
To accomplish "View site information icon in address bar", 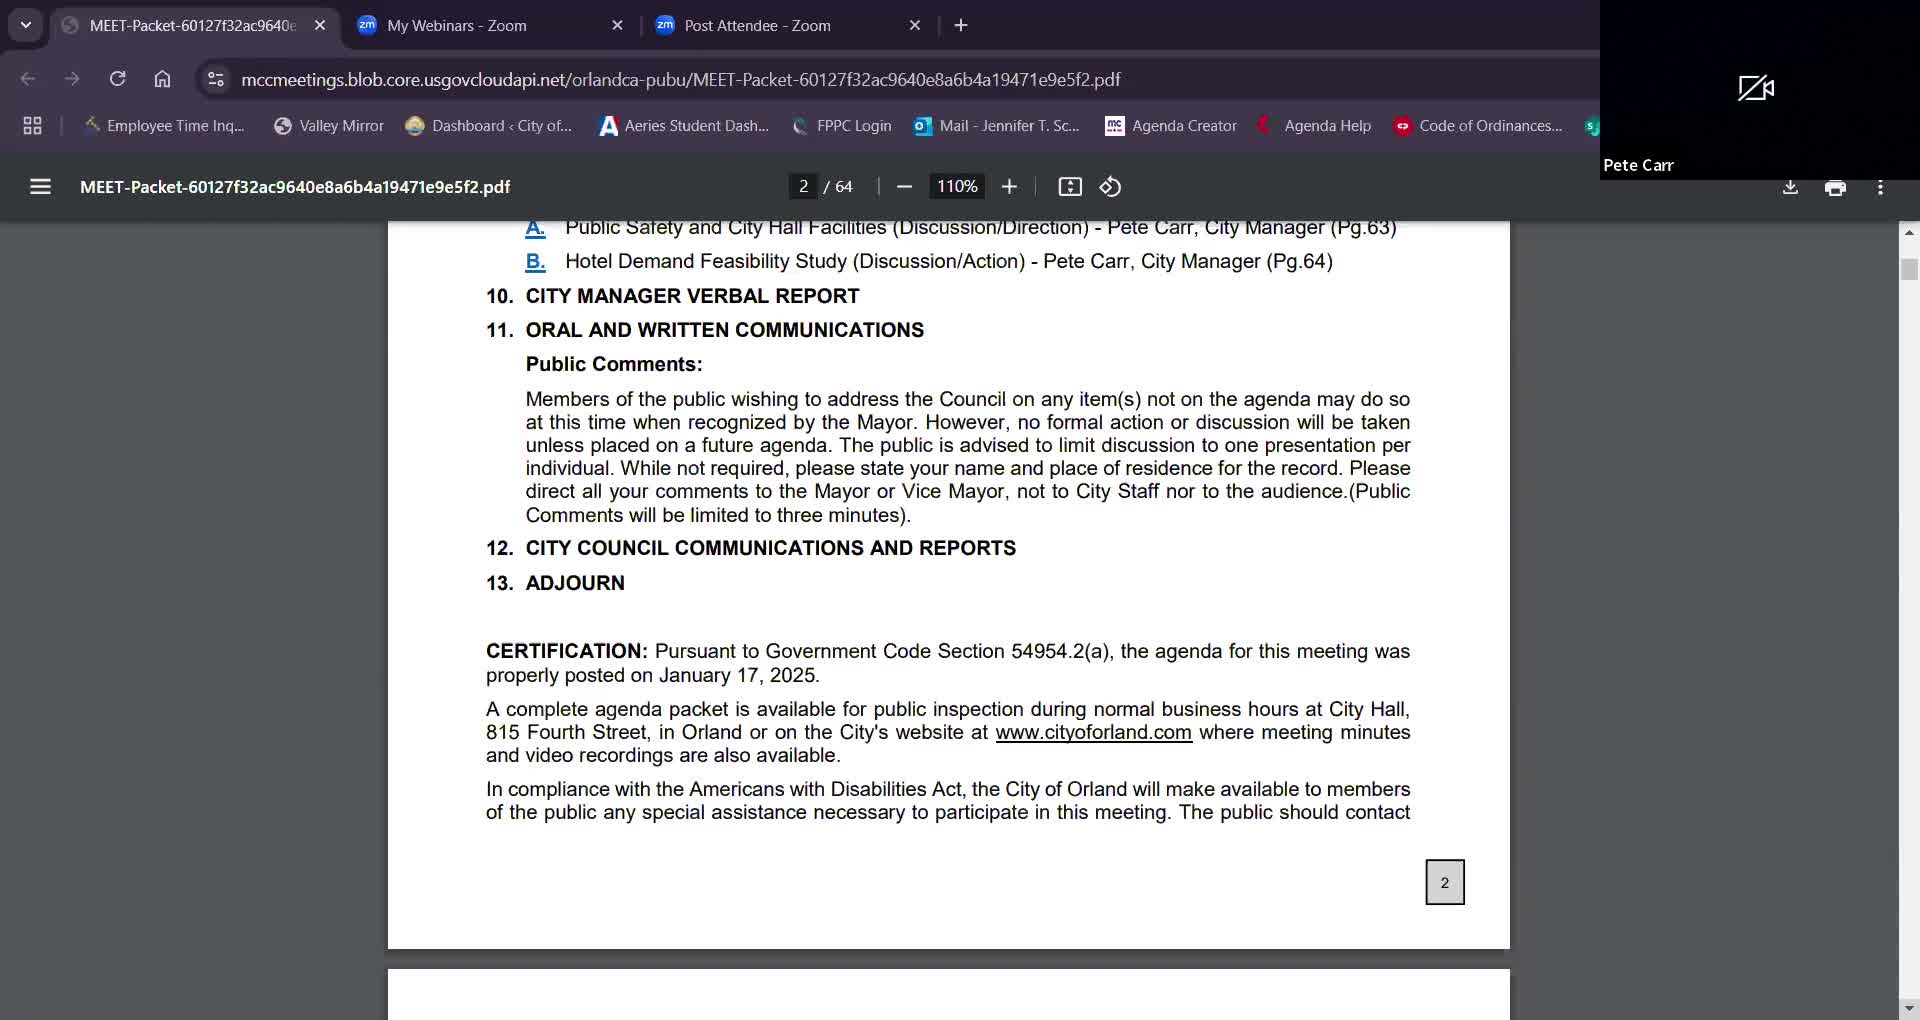I will (x=215, y=79).
